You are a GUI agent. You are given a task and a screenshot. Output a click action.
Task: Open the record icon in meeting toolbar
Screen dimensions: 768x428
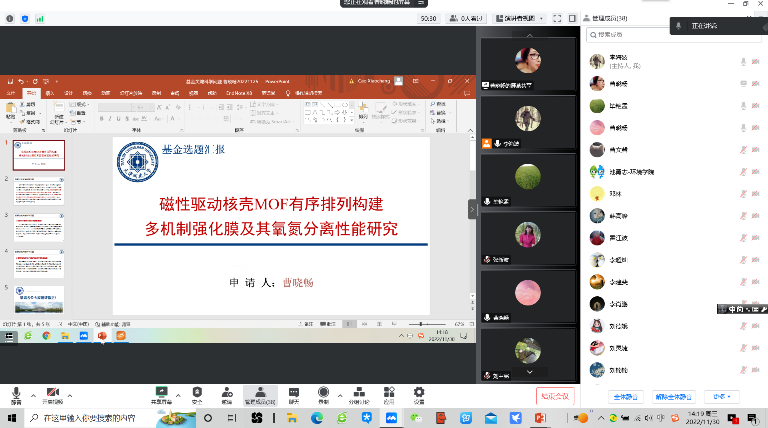[x=323, y=393]
